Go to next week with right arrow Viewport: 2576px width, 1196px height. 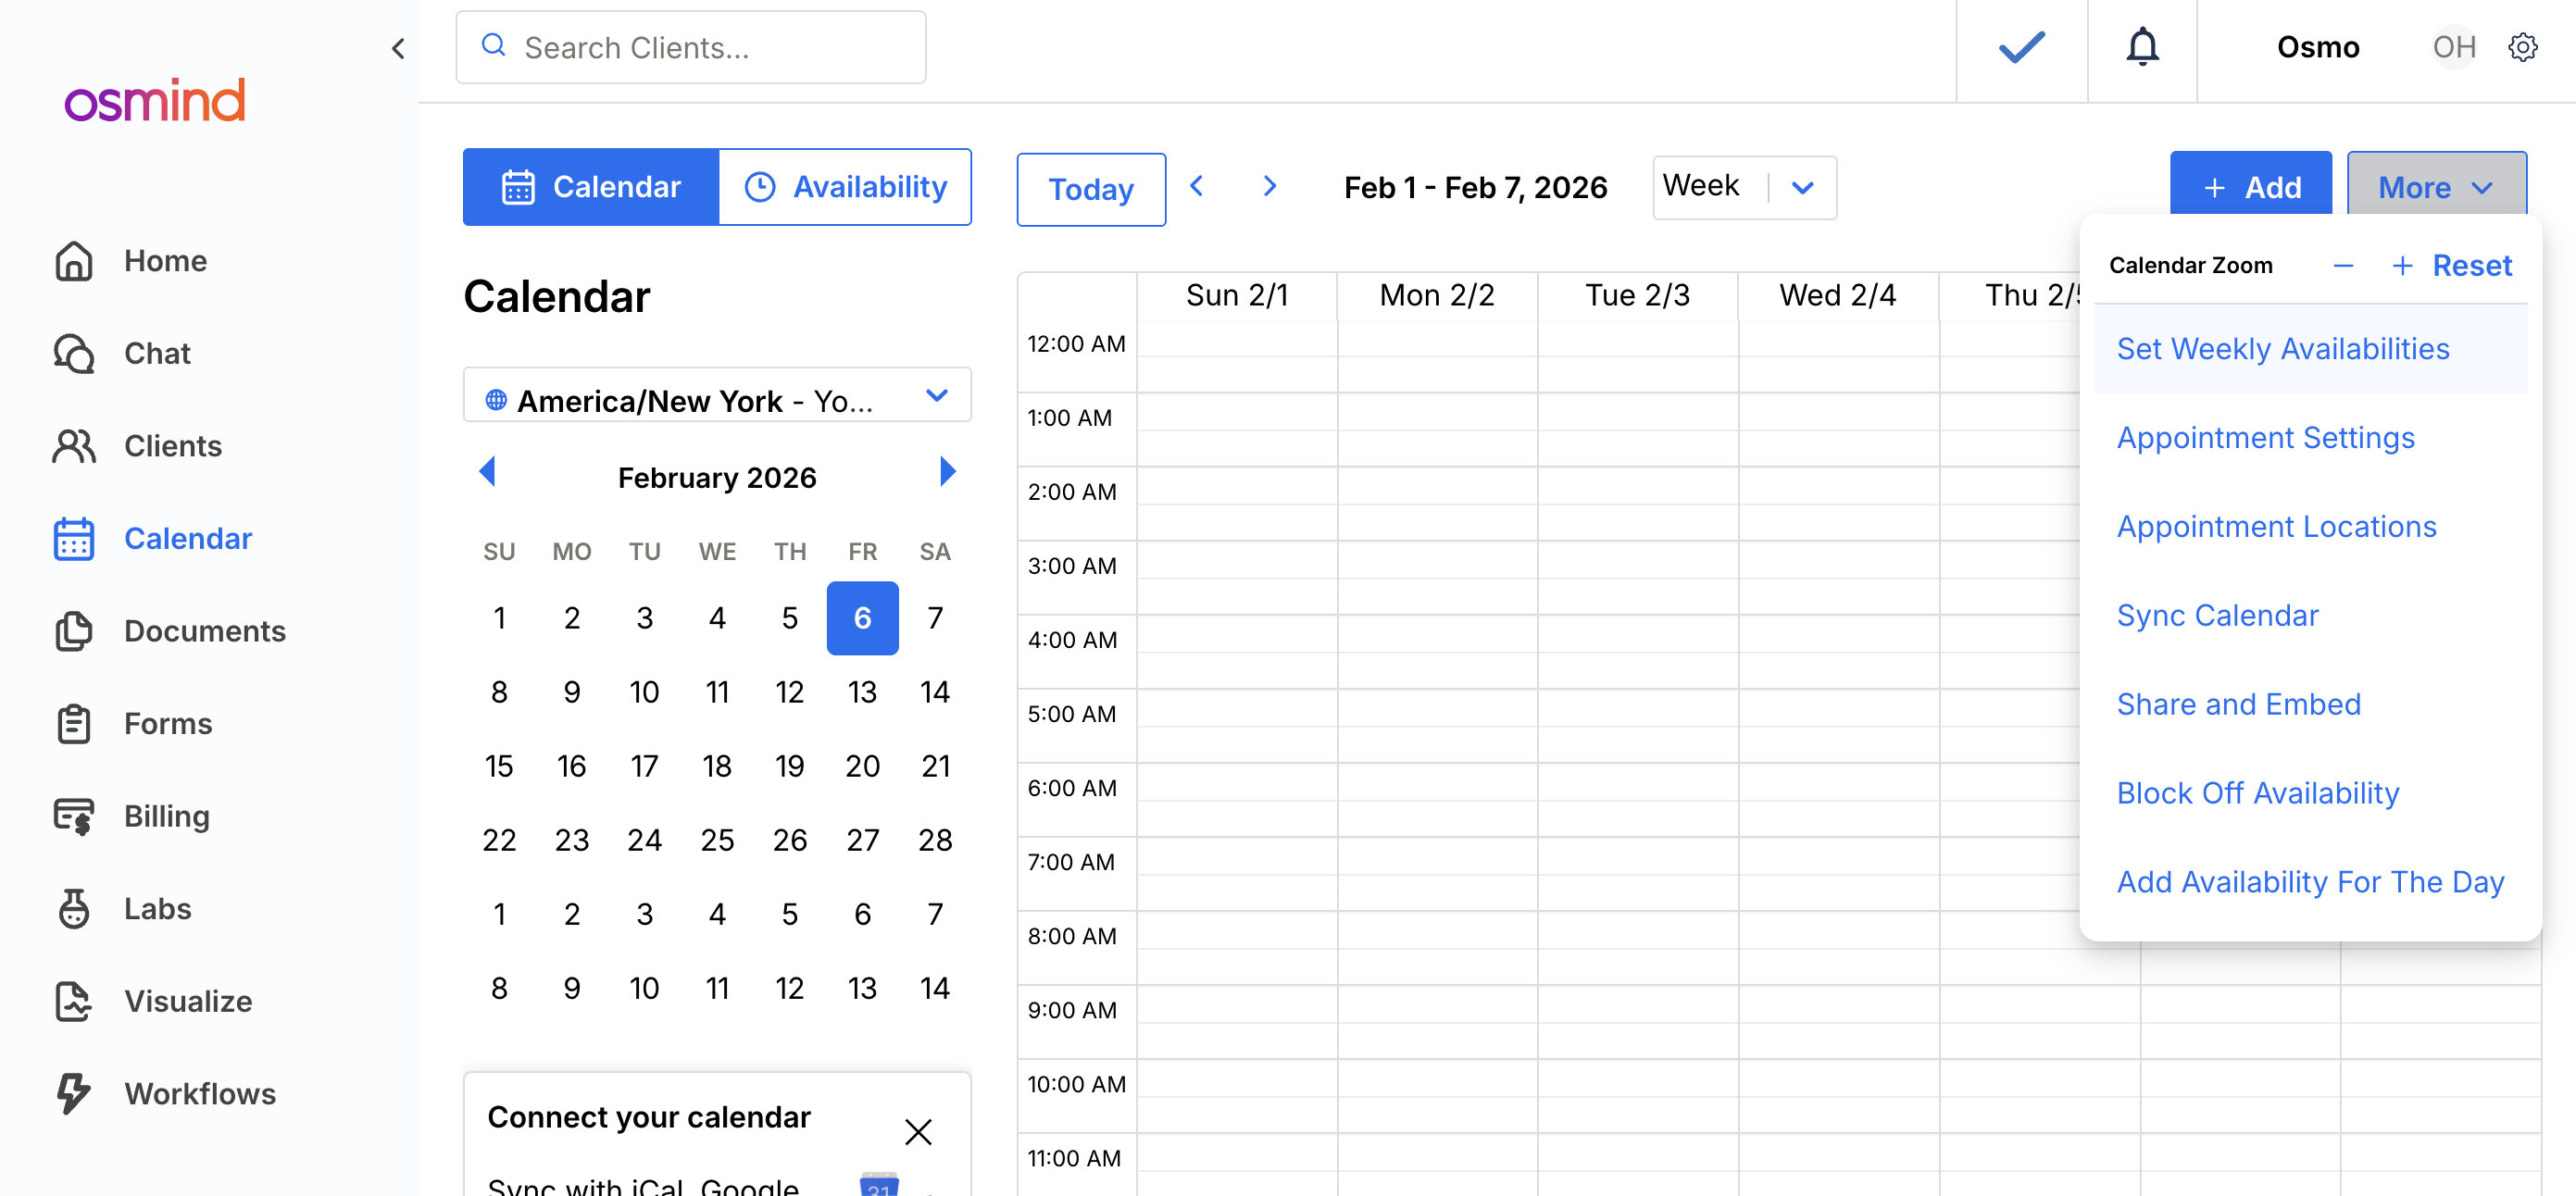[x=1269, y=186]
